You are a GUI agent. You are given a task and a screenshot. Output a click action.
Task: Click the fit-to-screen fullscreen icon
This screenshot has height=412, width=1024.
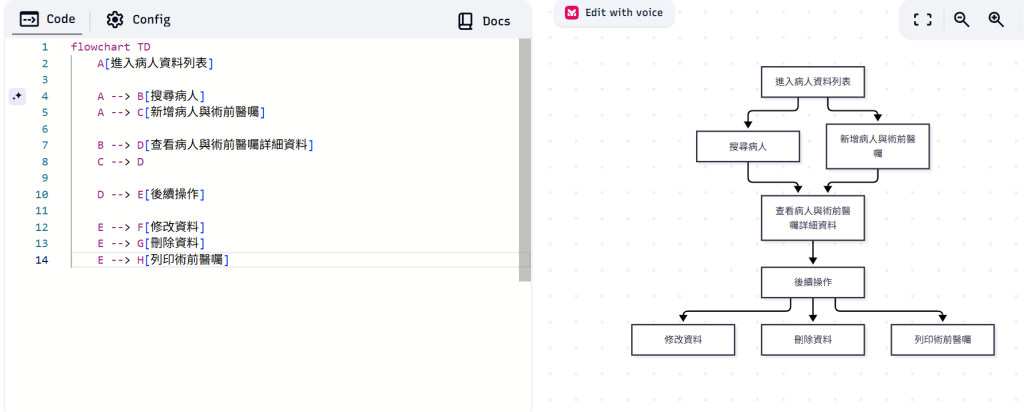[922, 20]
